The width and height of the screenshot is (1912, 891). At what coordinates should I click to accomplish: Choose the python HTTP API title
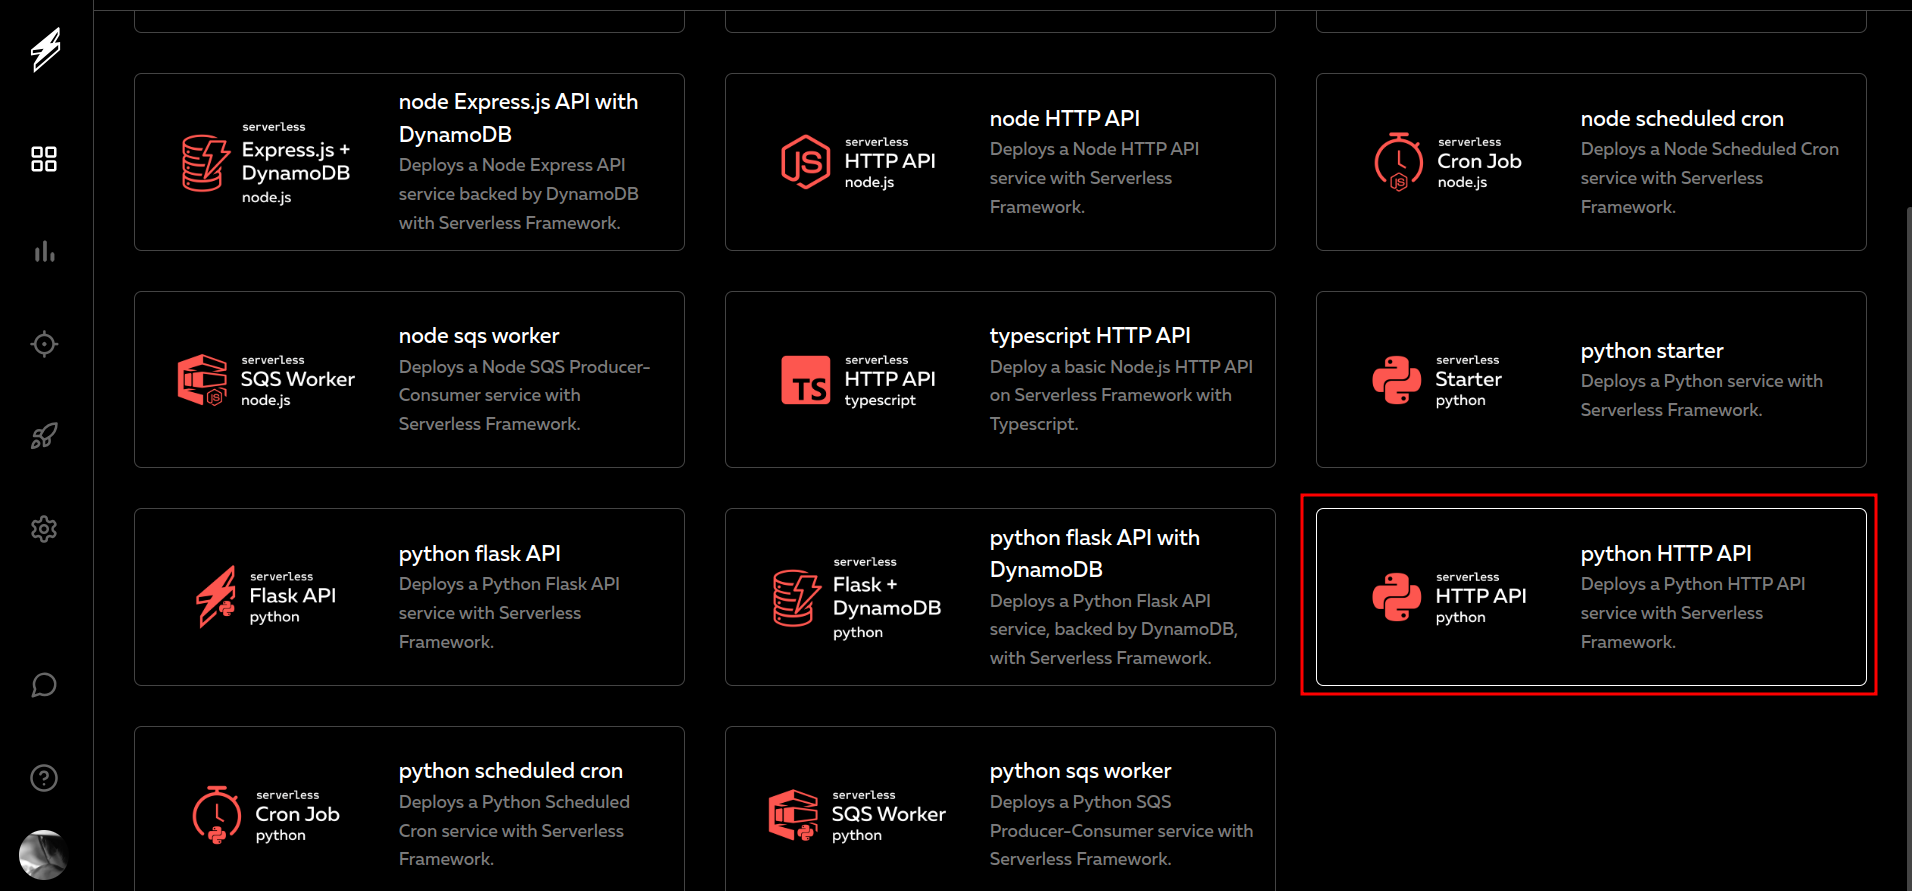point(1666,554)
